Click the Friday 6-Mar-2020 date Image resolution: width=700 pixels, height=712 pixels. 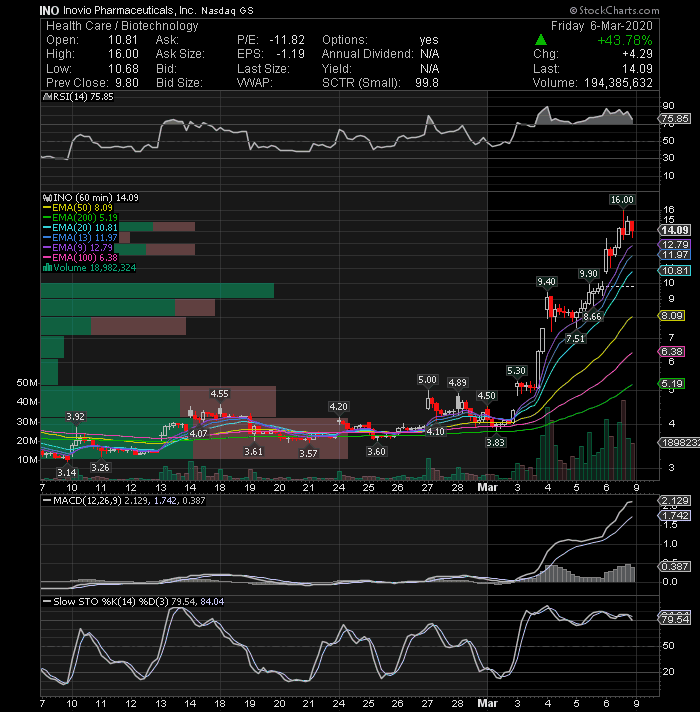(601, 26)
